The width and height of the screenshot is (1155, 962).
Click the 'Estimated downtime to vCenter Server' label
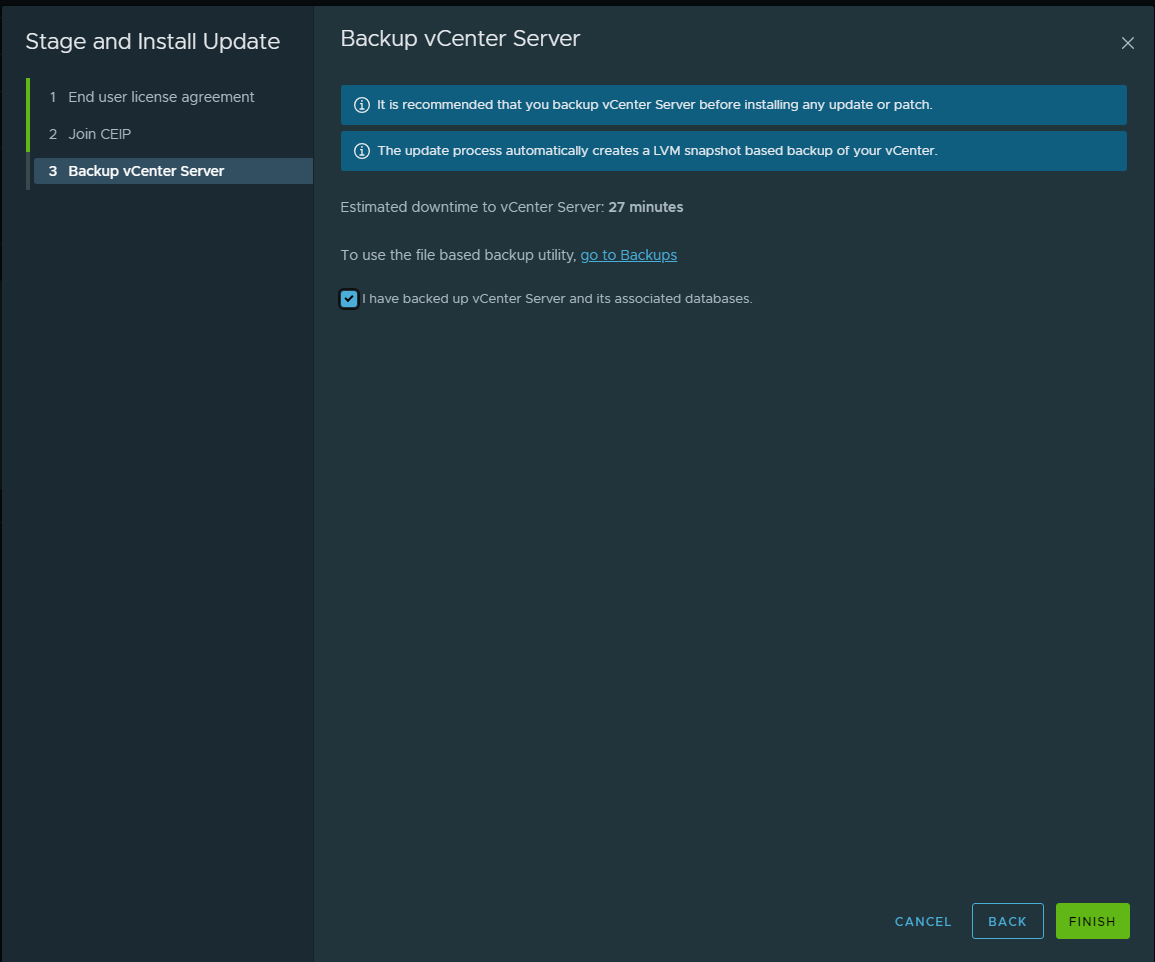pos(472,208)
